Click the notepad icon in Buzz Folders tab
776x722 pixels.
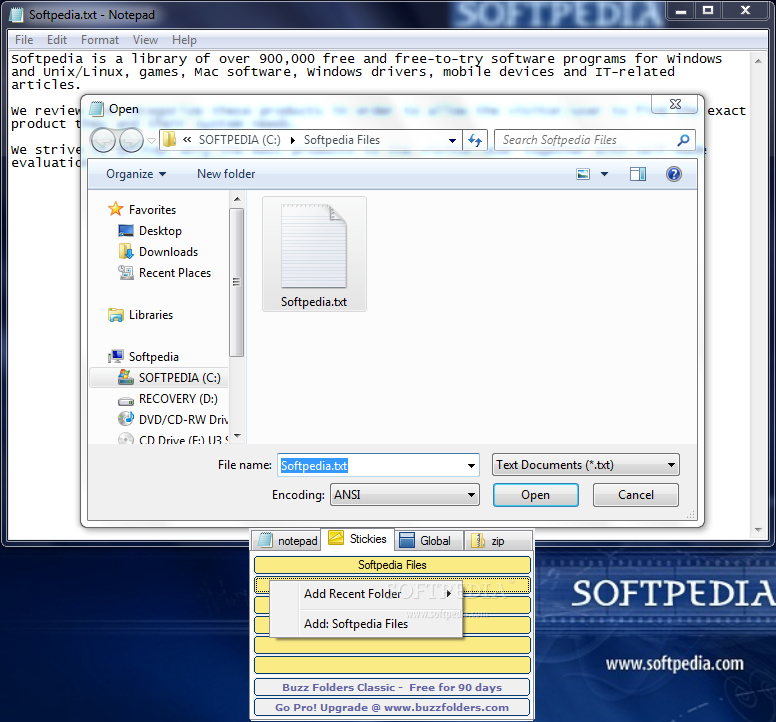[265, 540]
